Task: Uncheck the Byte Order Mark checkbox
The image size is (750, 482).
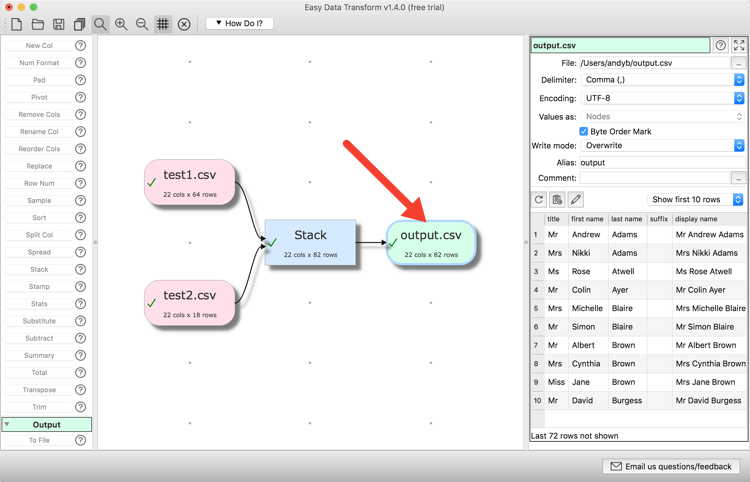Action: [x=584, y=131]
